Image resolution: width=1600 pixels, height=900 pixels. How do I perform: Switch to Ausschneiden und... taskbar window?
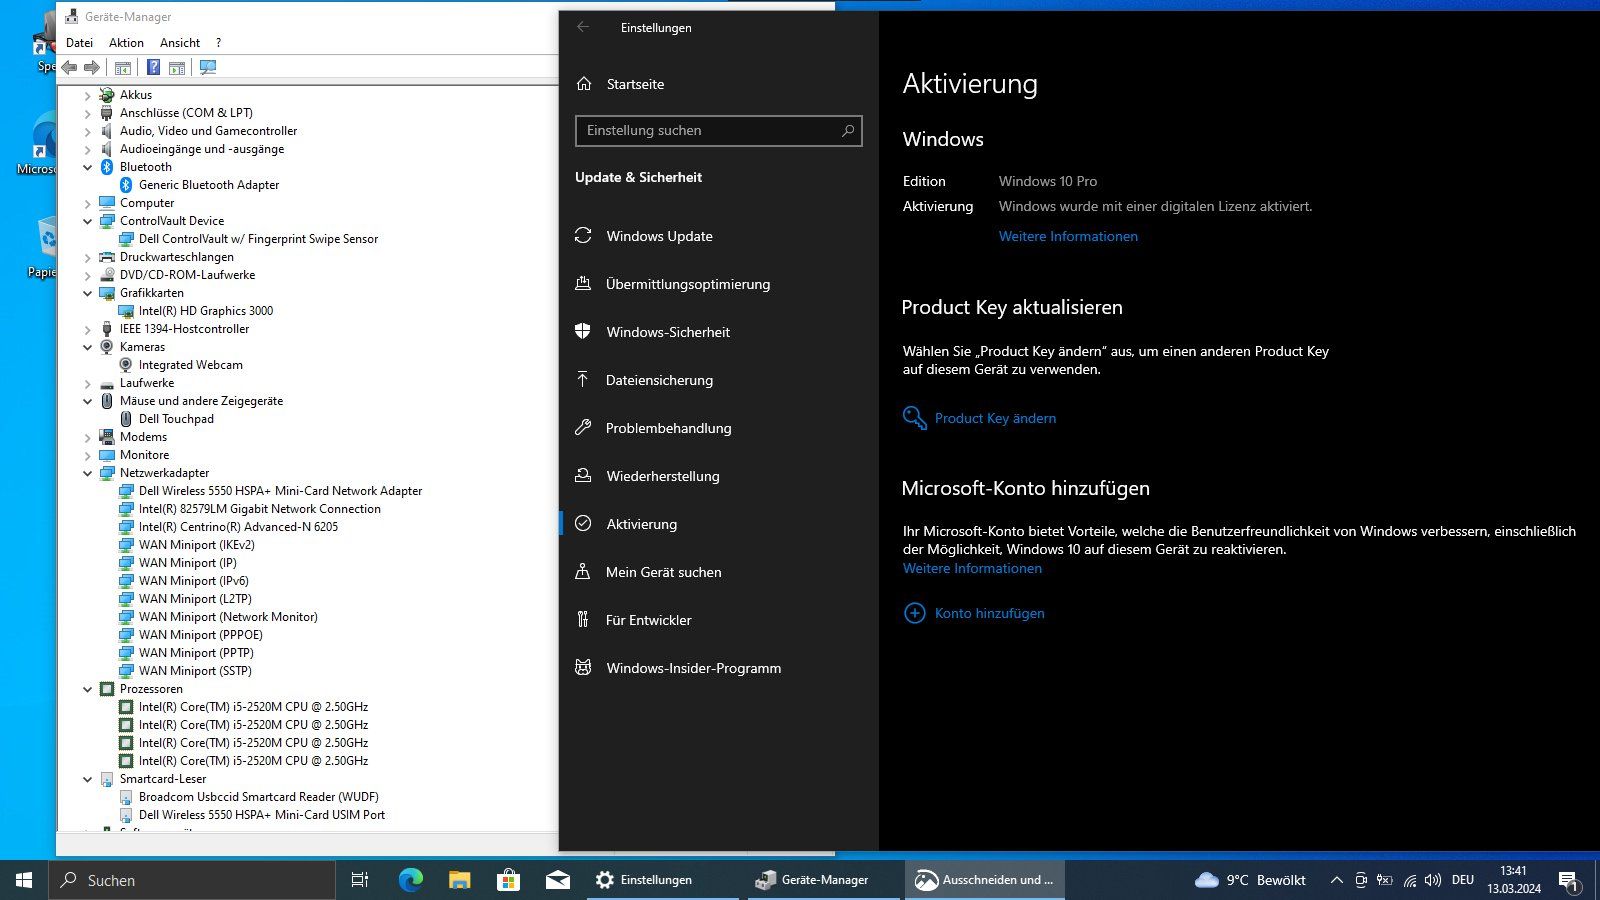pos(985,880)
